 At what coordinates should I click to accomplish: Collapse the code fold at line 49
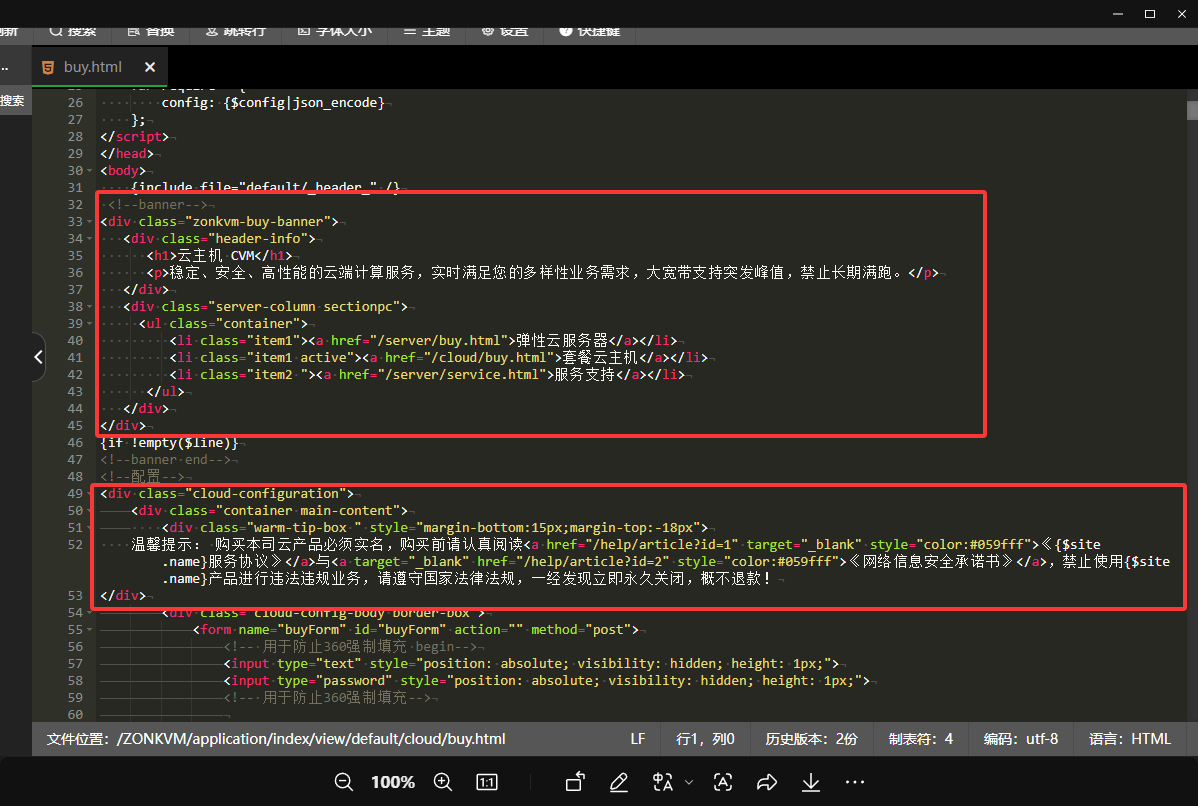(90, 494)
